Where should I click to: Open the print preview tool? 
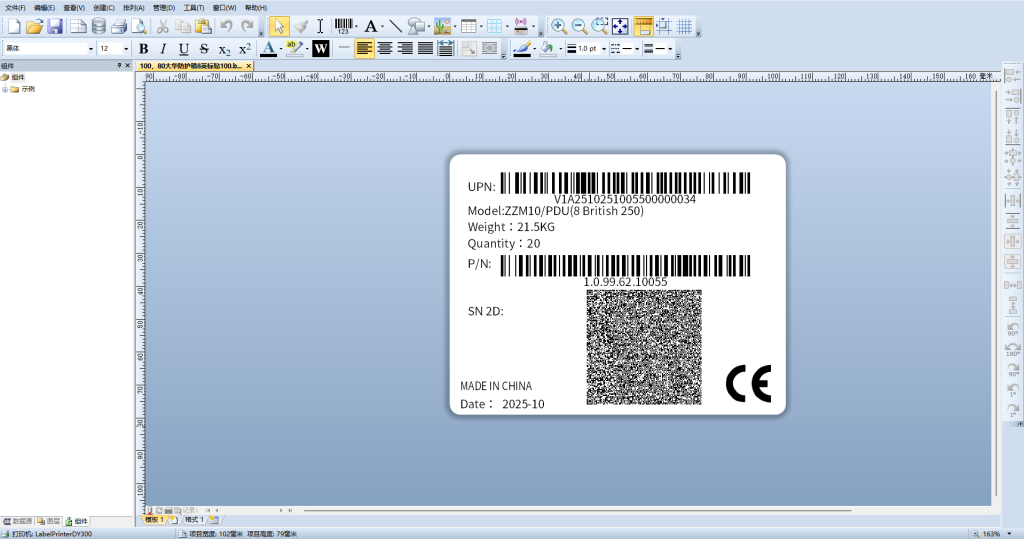[x=139, y=26]
